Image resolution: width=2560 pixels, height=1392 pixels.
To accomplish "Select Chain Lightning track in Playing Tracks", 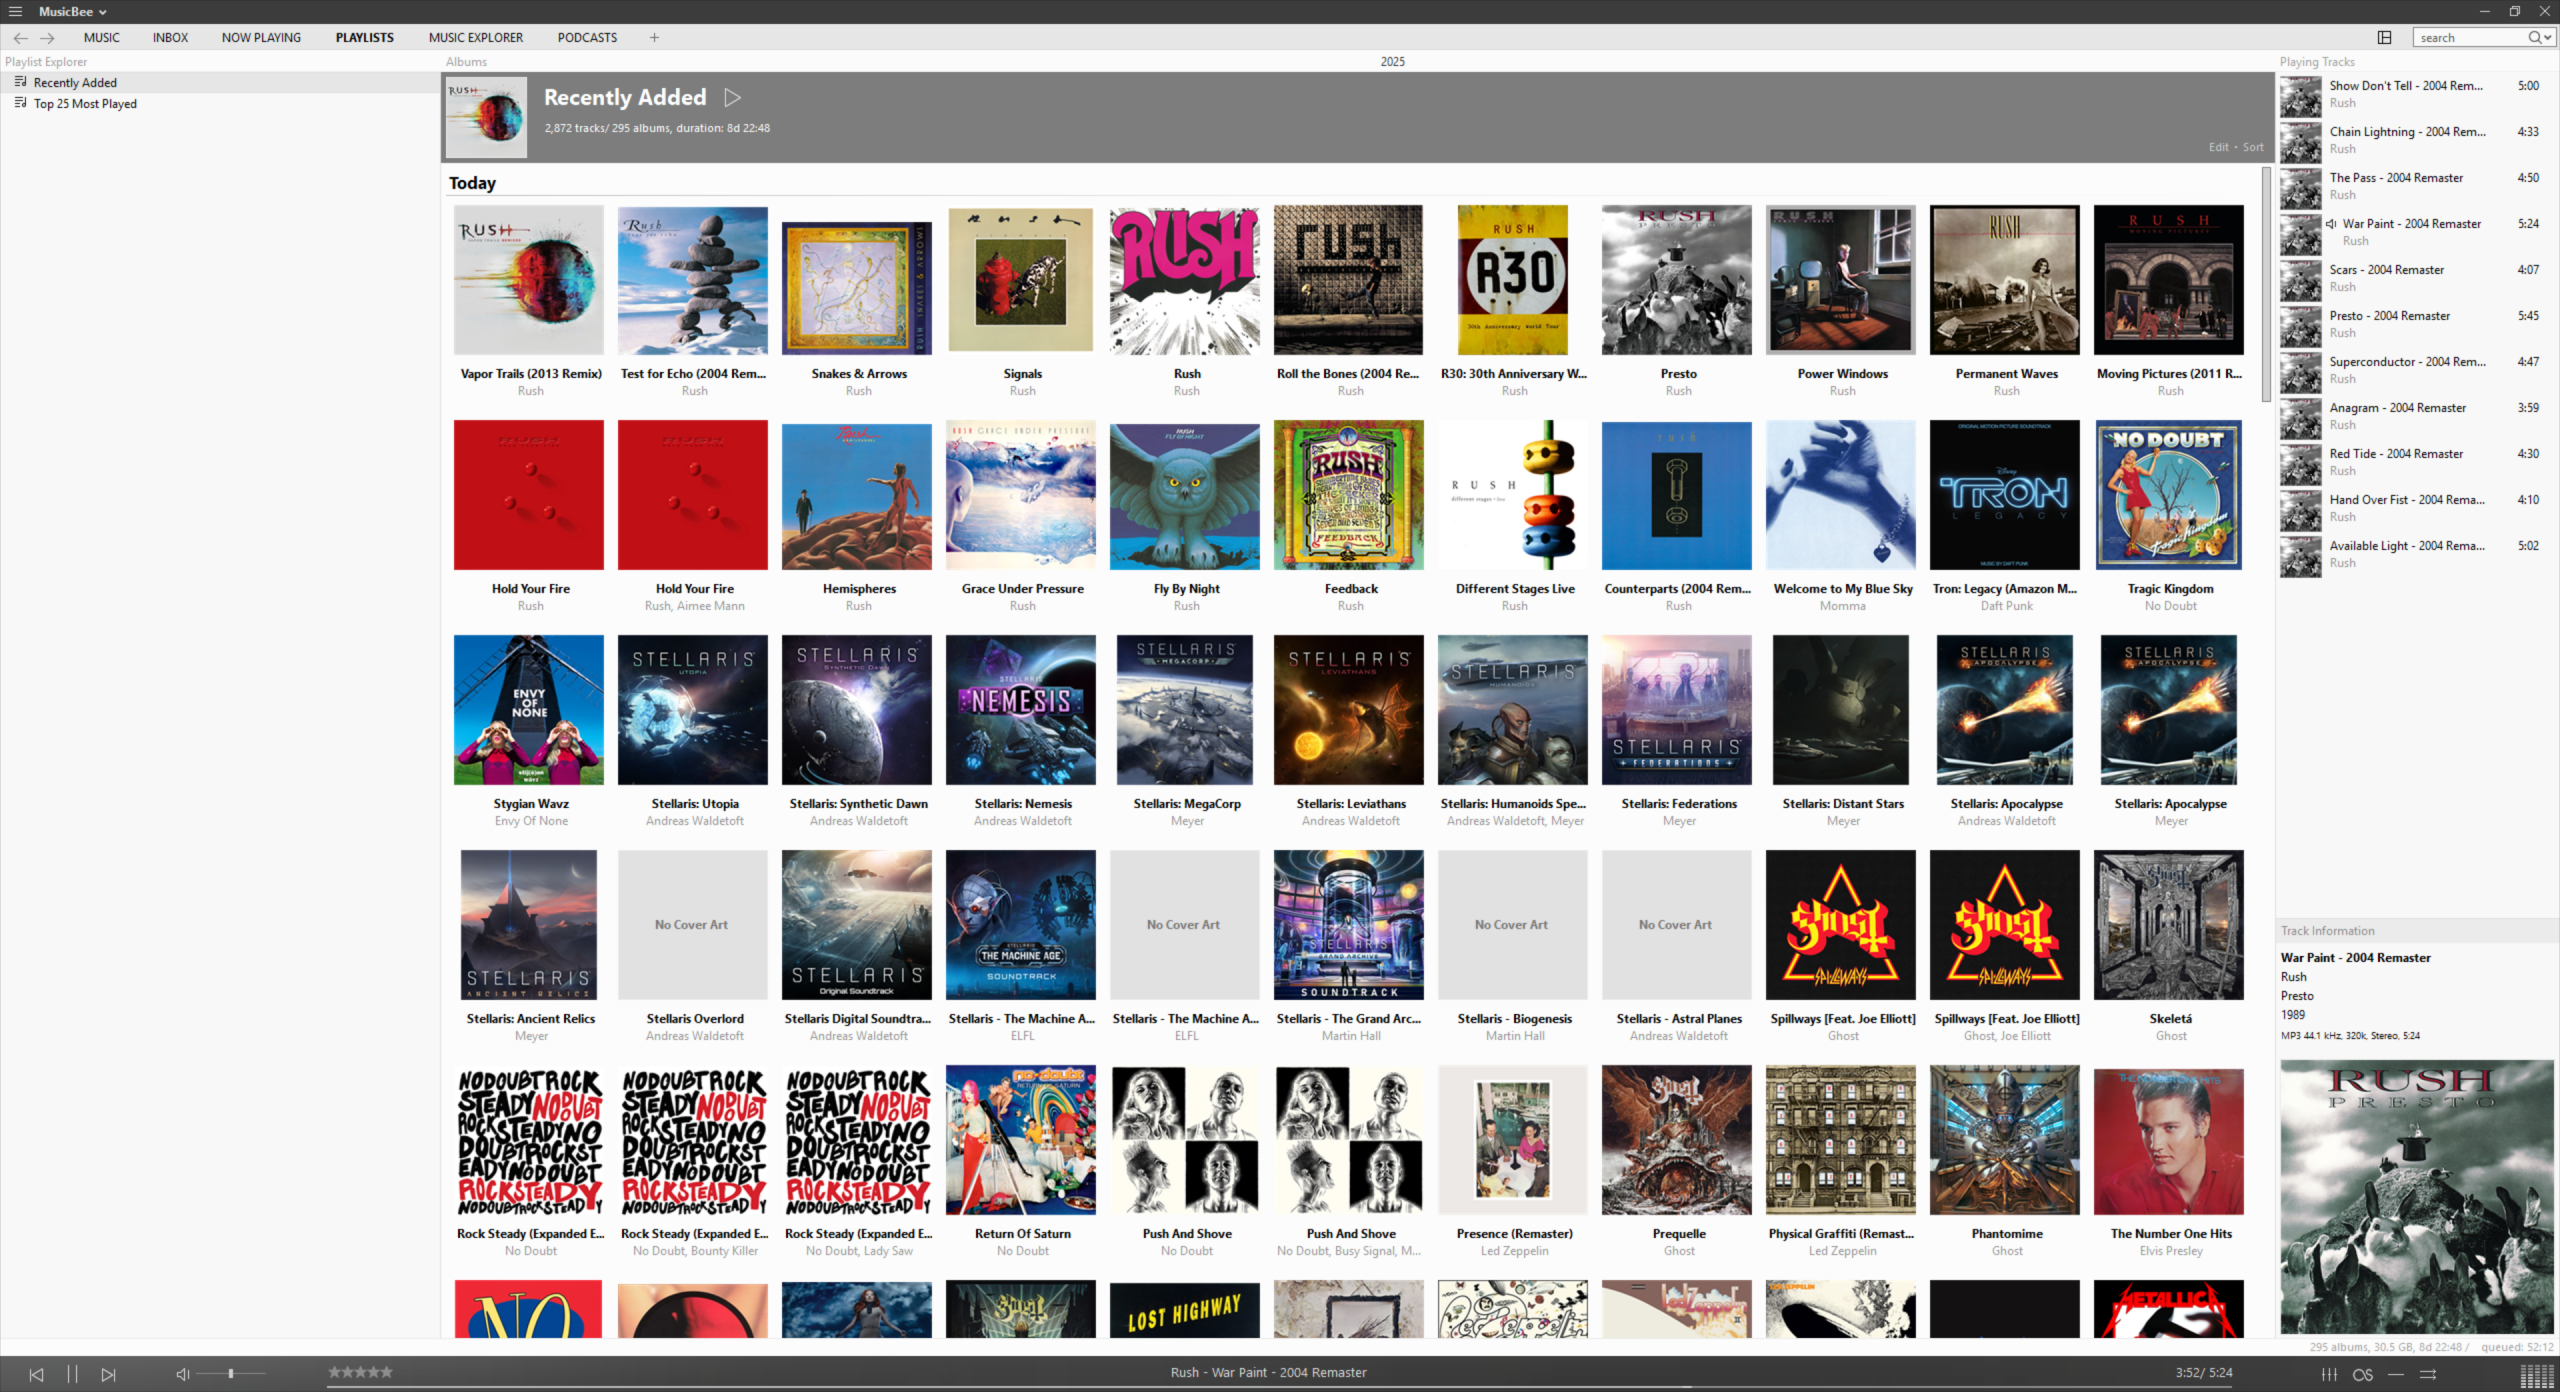I will (2417, 141).
